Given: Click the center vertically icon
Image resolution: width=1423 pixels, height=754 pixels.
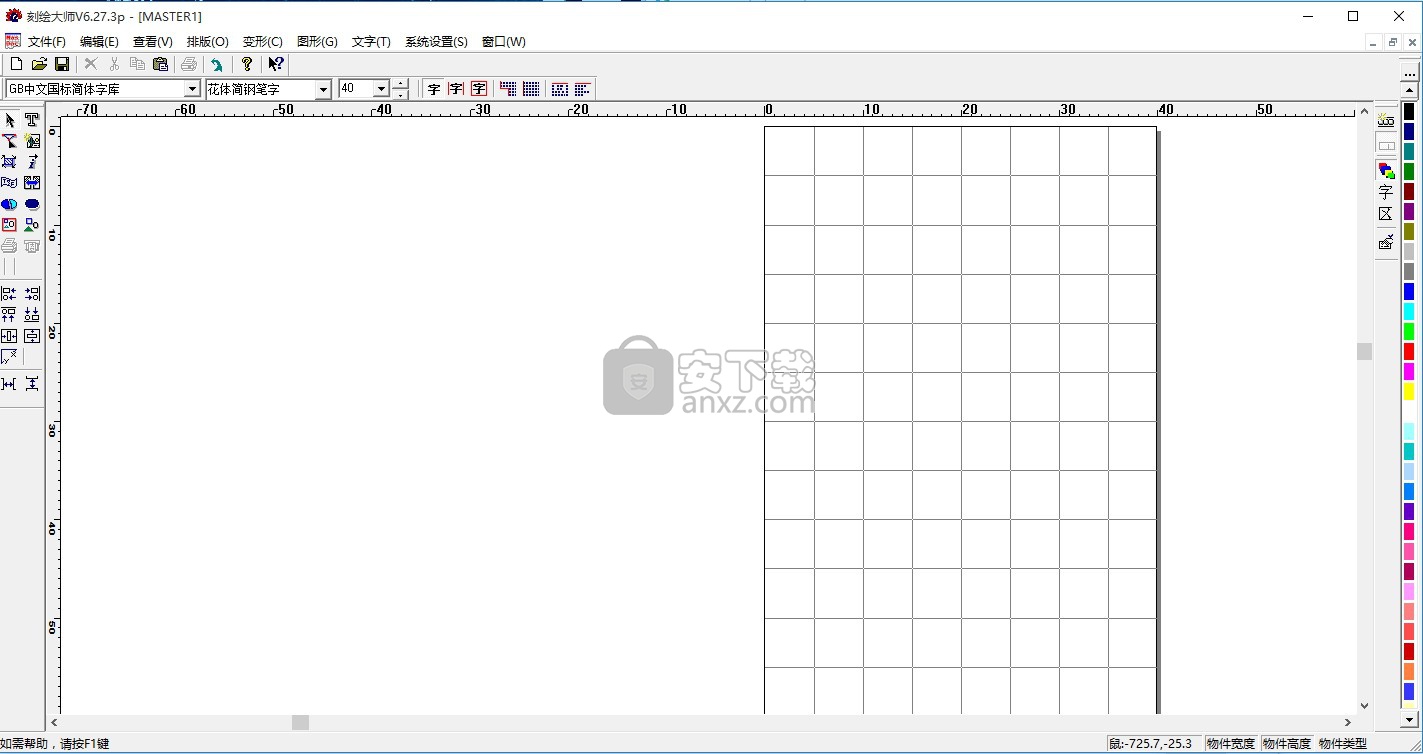Looking at the screenshot, I should click(x=32, y=336).
